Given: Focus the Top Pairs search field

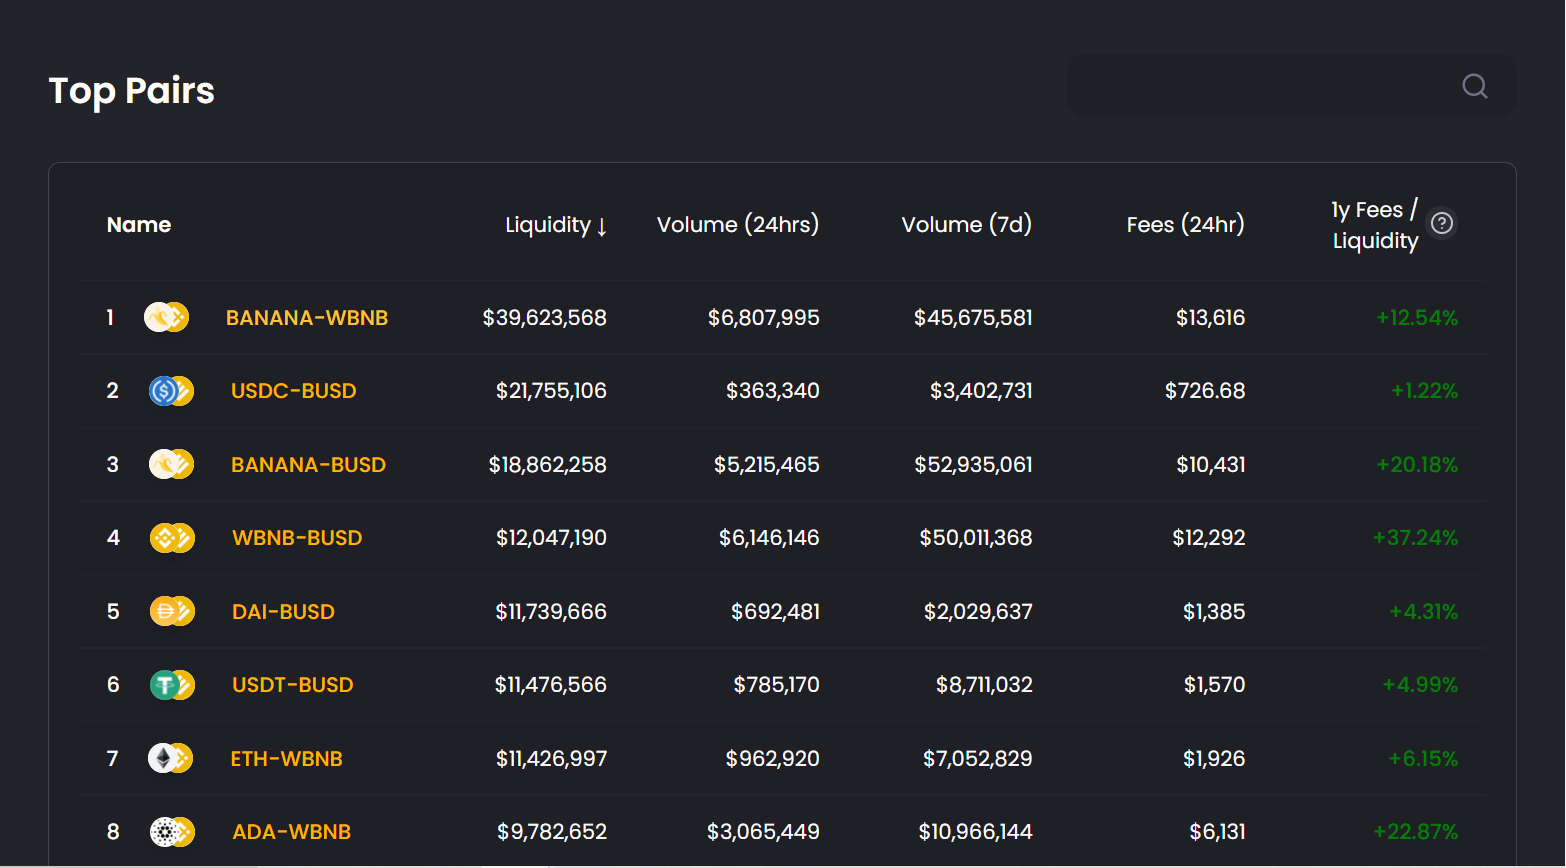Looking at the screenshot, I should click(1291, 86).
